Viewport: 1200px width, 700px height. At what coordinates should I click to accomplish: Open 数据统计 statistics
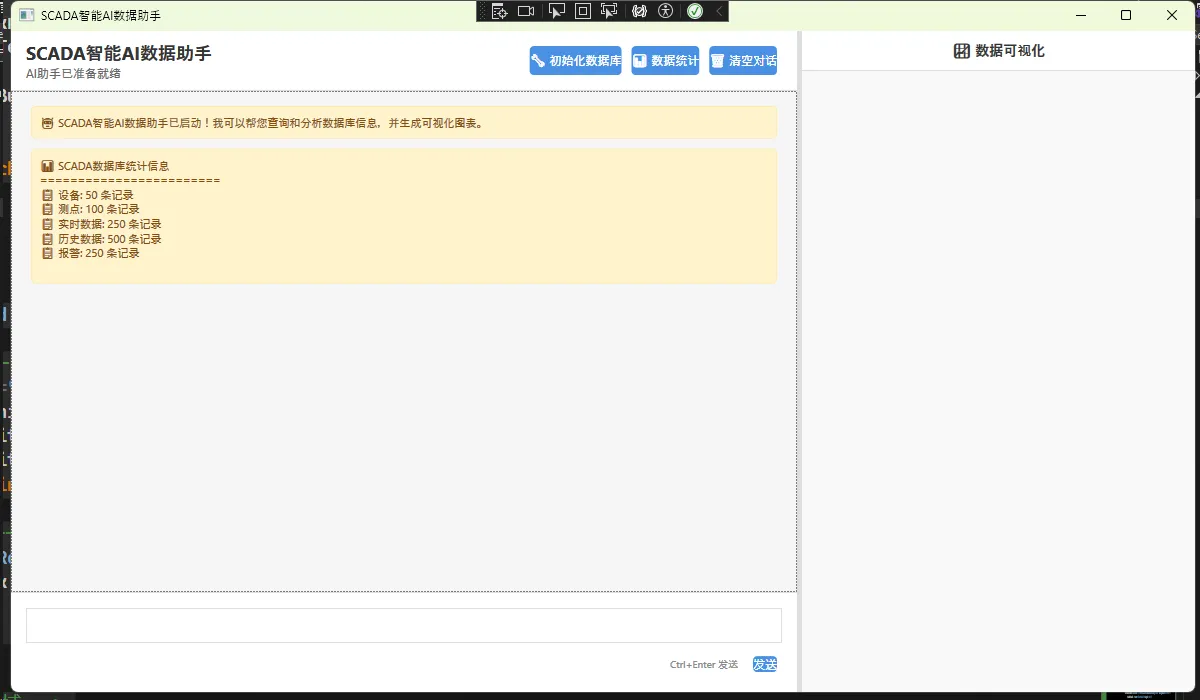click(665, 61)
